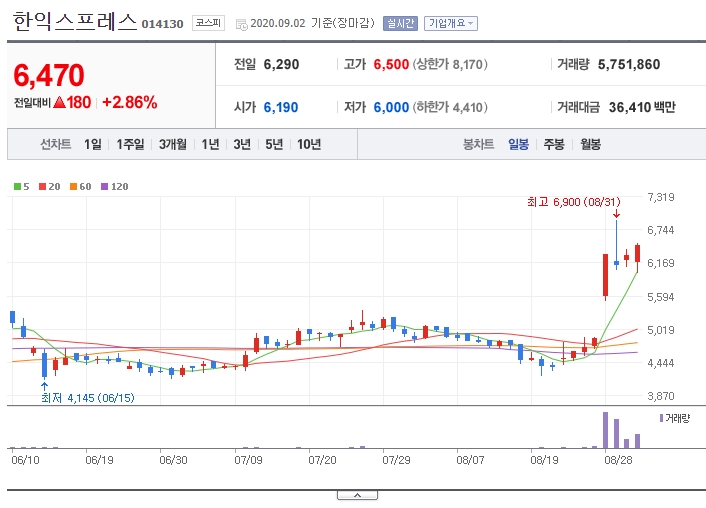This screenshot has height=508, width=706.
Task: Click the calendar clock icon beside the date
Action: pyautogui.click(x=241, y=24)
